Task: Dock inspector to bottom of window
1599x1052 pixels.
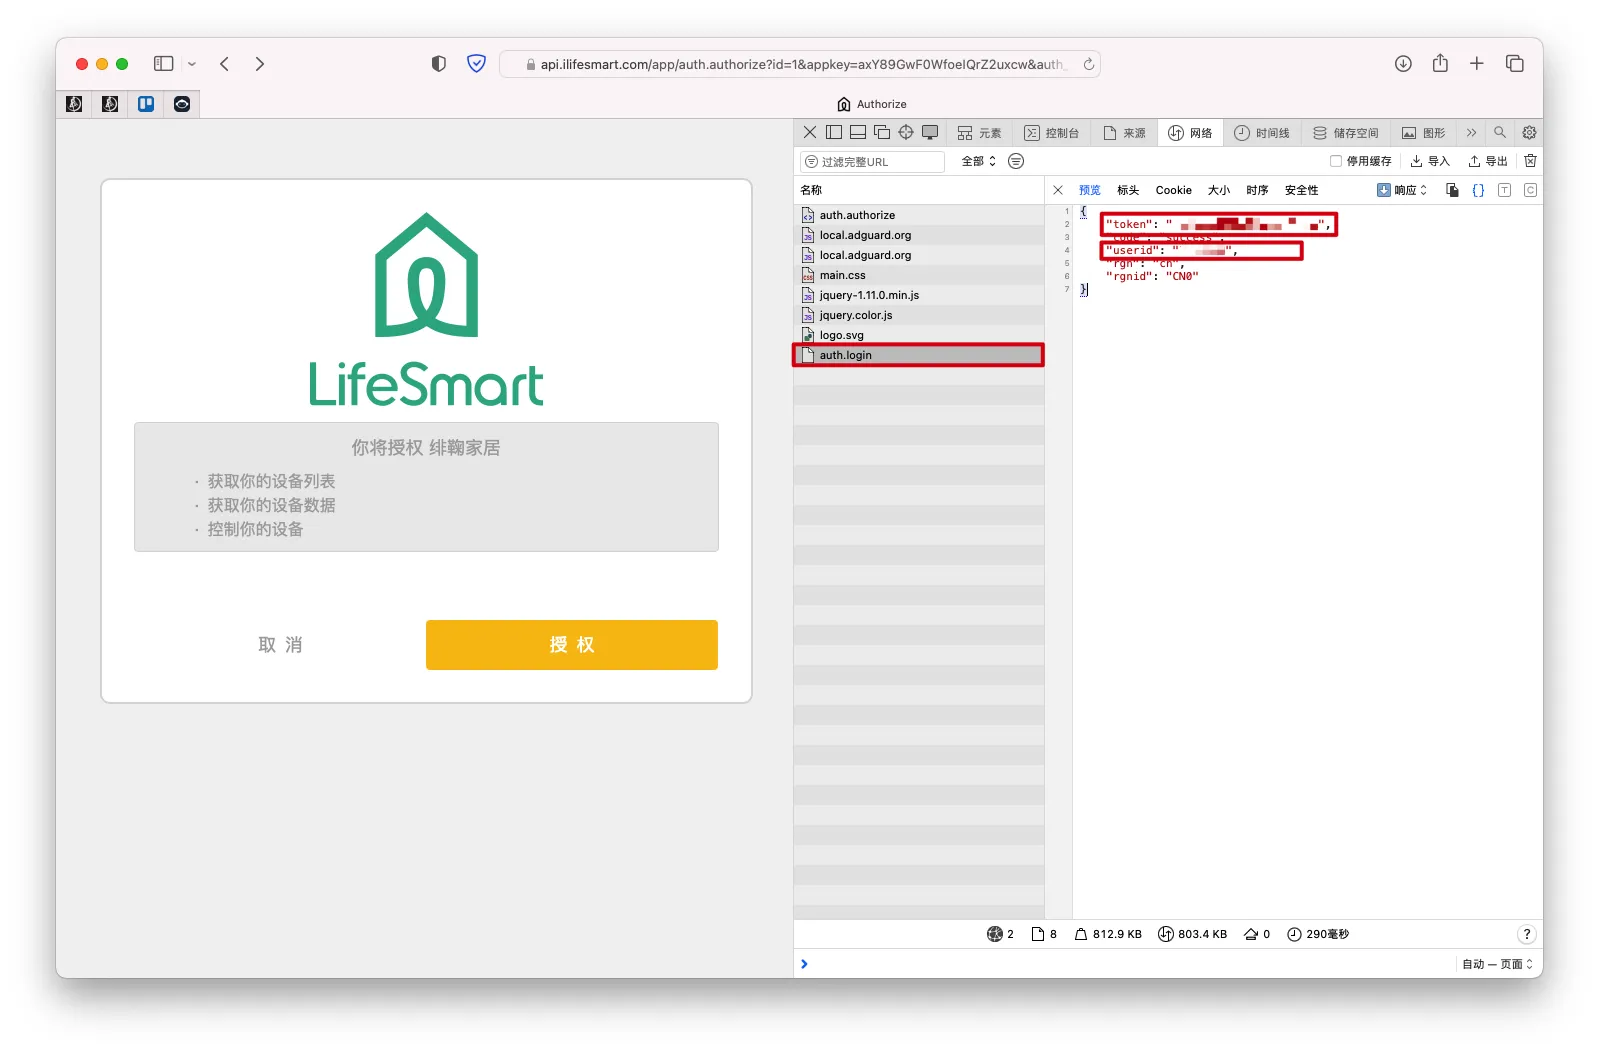Action: [x=858, y=132]
